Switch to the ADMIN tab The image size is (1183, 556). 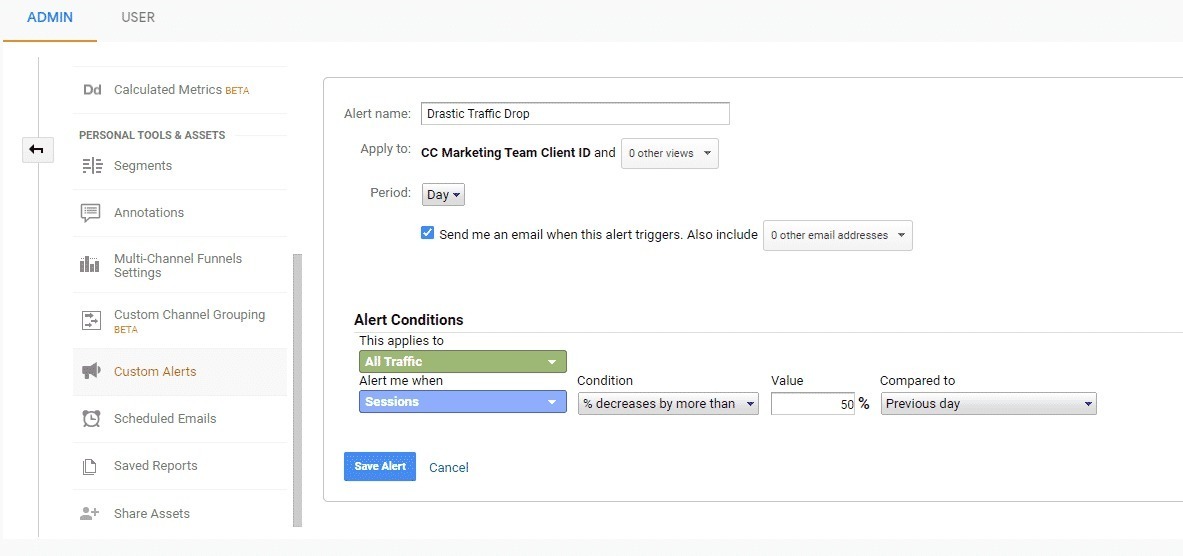(x=50, y=17)
